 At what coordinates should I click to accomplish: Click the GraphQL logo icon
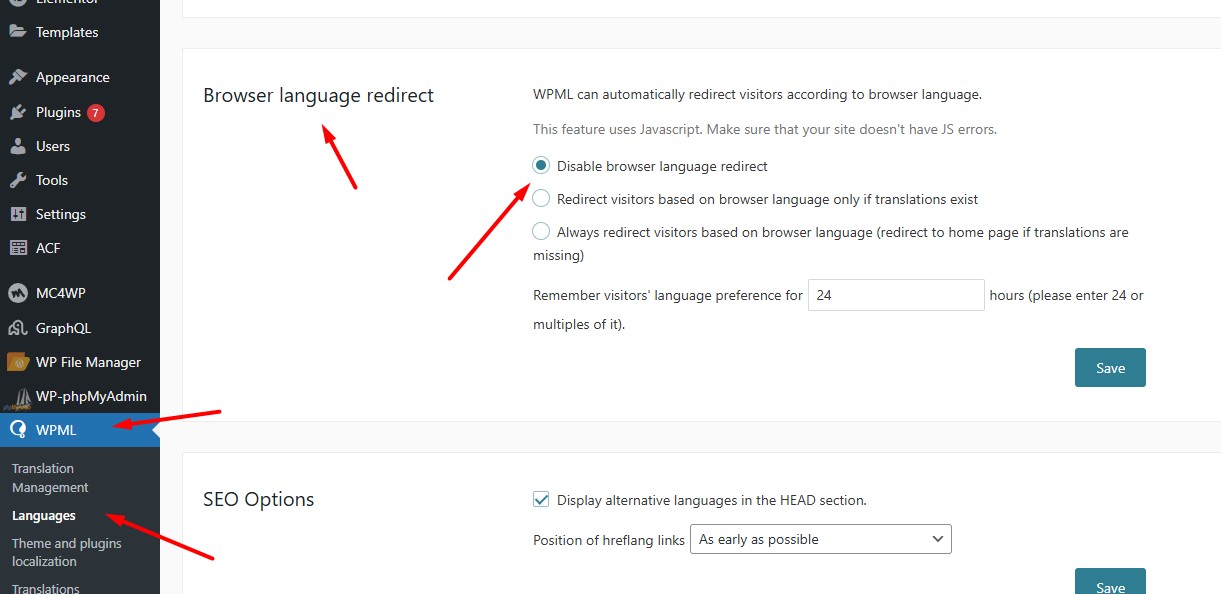point(17,328)
